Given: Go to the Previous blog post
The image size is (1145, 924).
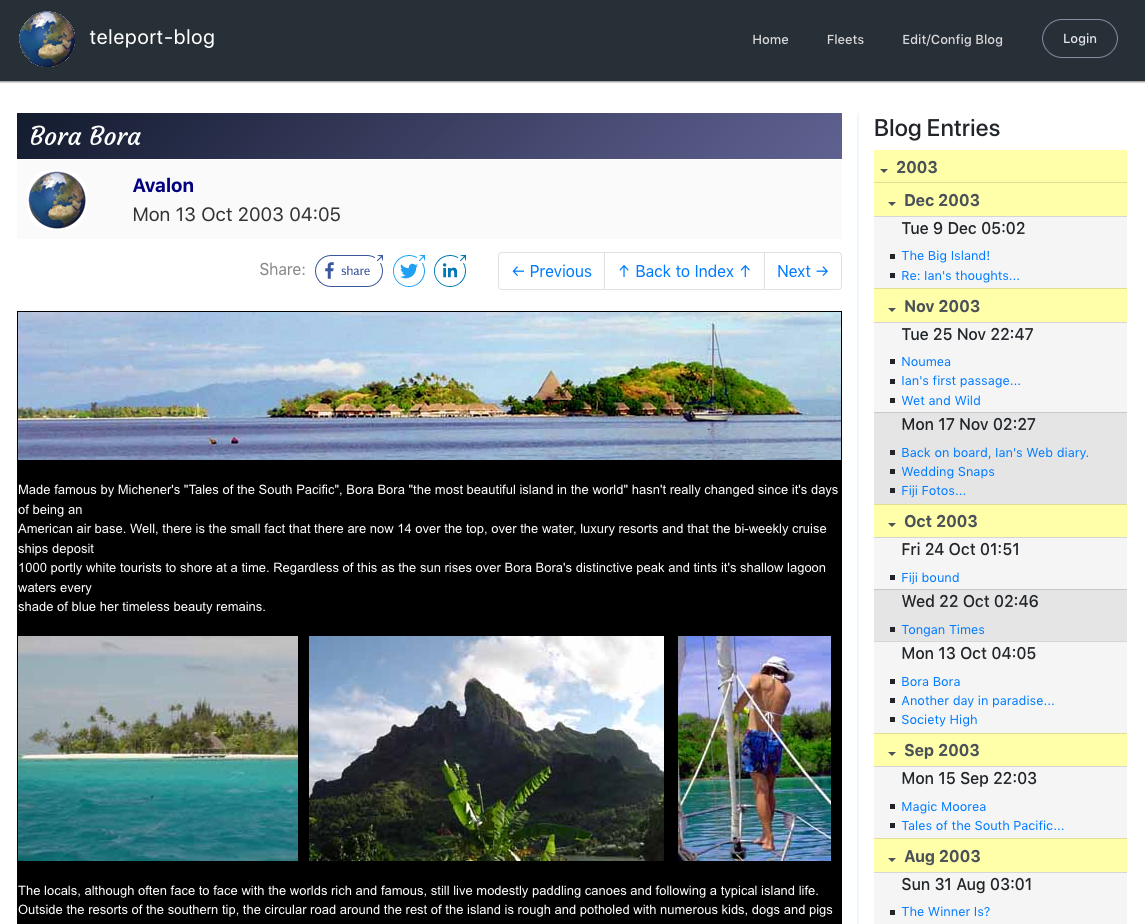Looking at the screenshot, I should click(552, 271).
